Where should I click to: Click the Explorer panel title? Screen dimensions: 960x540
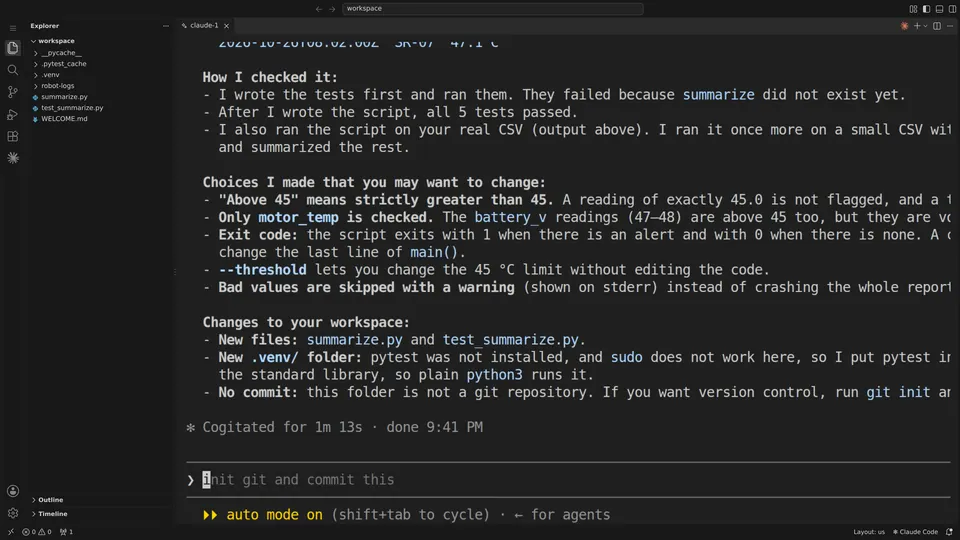[x=45, y=26]
